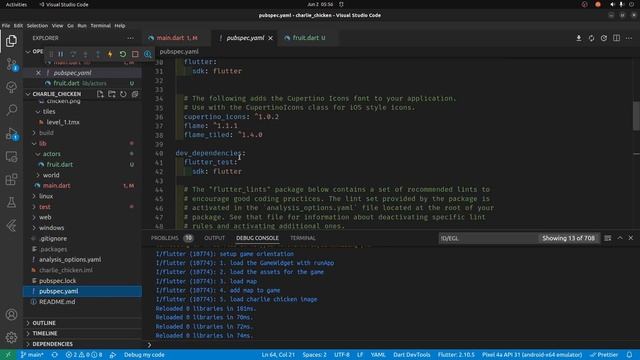Open the Flutter sidebar icon
640x360 pixels.
pyautogui.click(x=11, y=225)
